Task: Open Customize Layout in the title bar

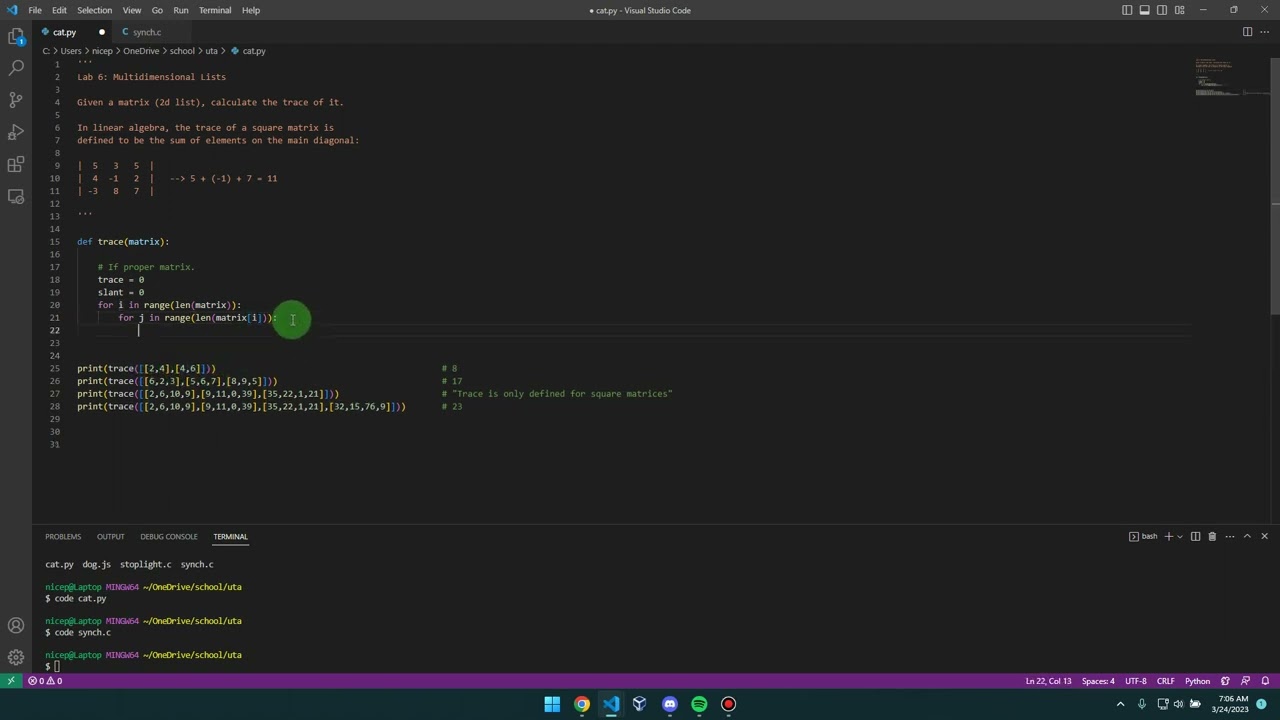Action: 1179,10
